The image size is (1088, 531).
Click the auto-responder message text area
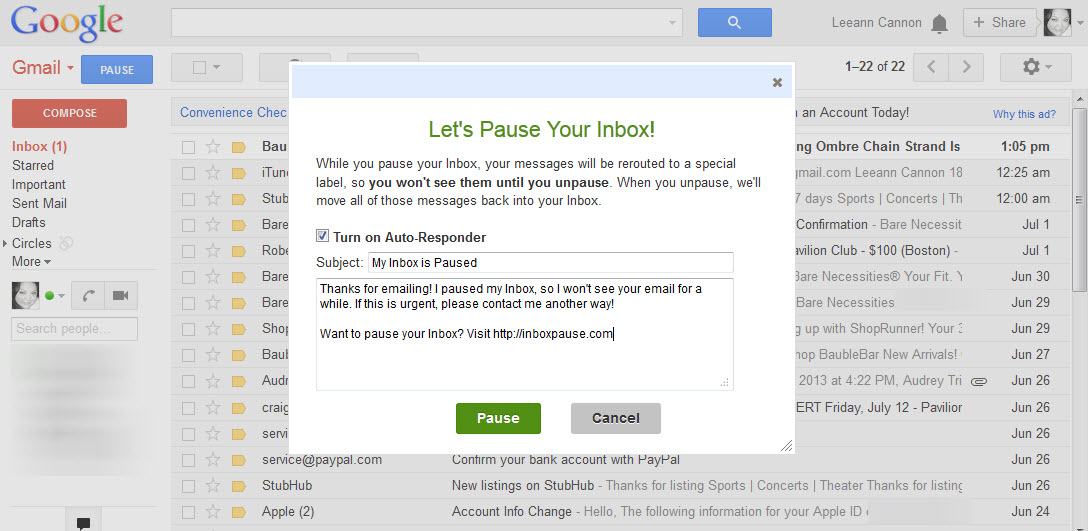pos(525,334)
